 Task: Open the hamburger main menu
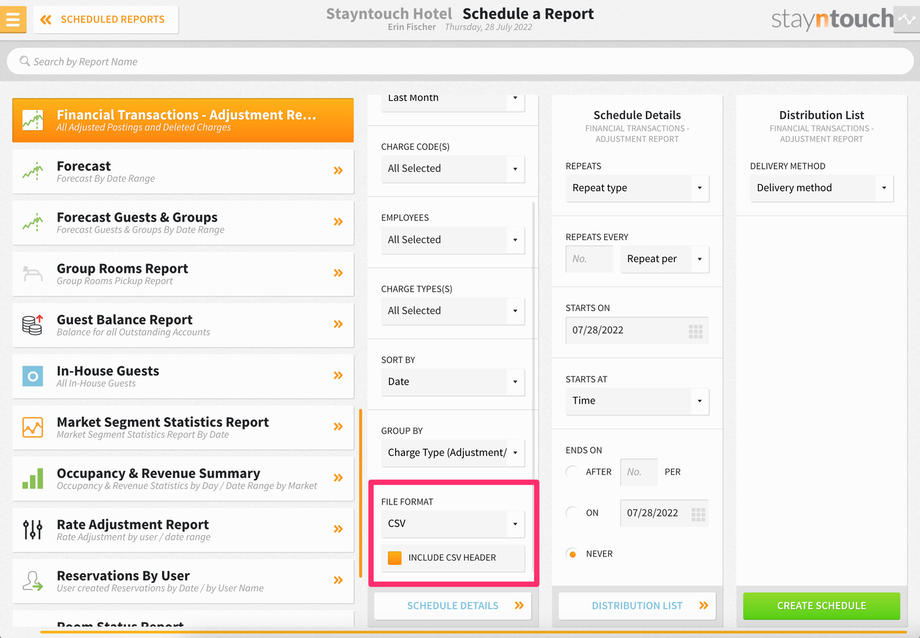13,19
